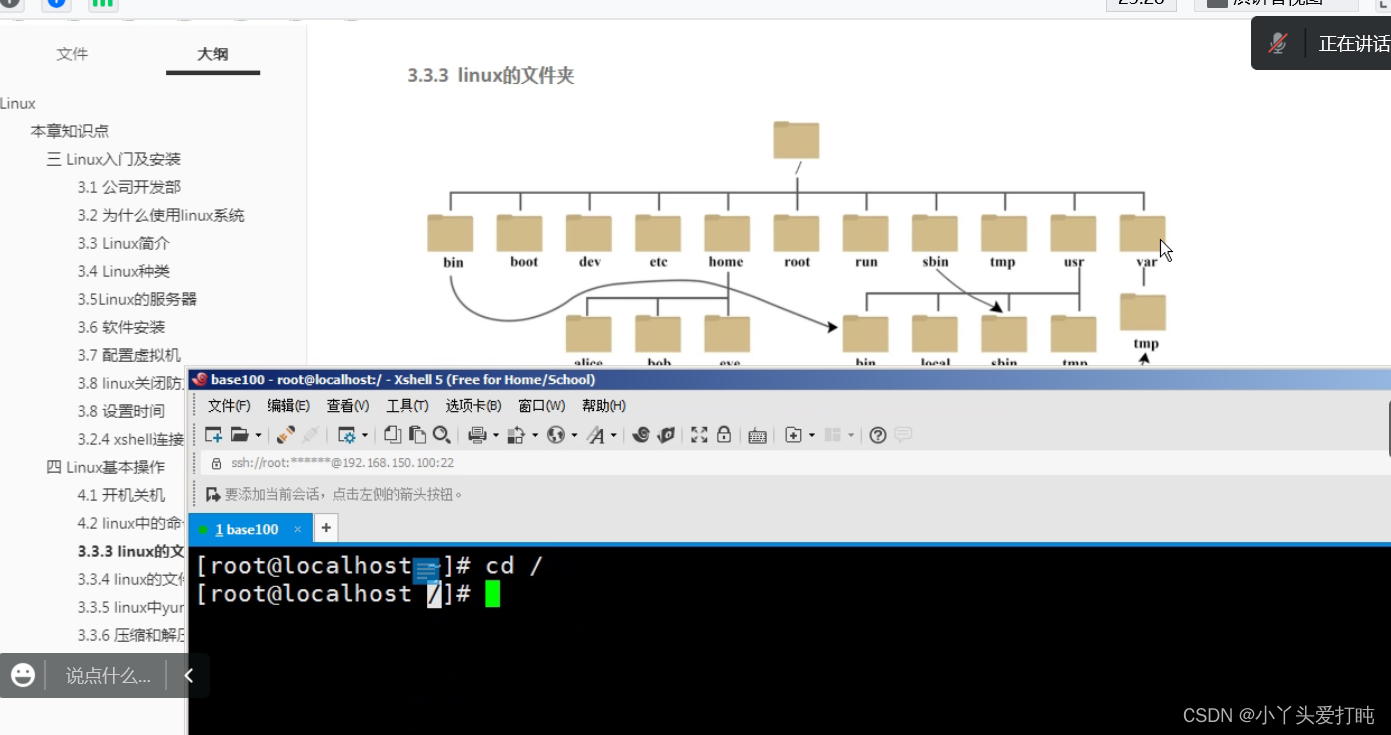Open session Properties gear icon
The width and height of the screenshot is (1391, 735).
(x=347, y=435)
